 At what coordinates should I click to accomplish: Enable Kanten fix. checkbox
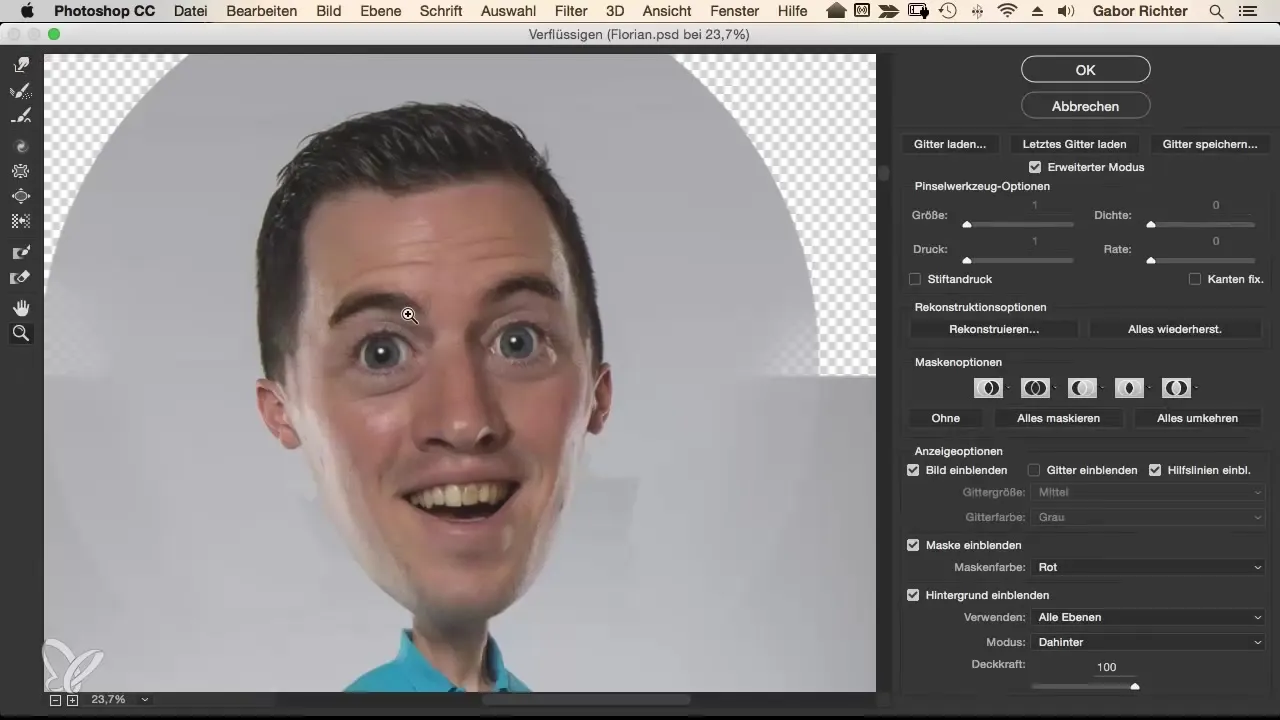pyautogui.click(x=1194, y=279)
